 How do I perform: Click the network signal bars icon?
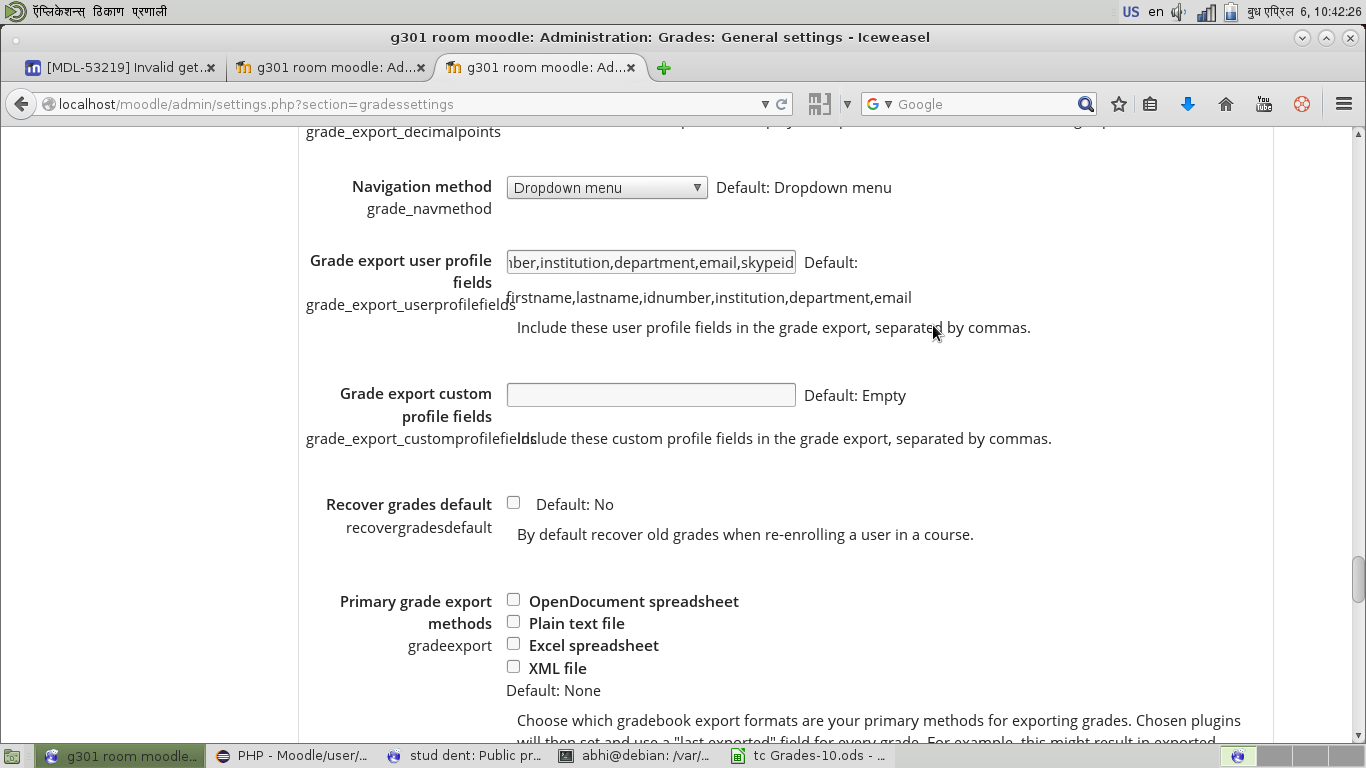click(1207, 12)
